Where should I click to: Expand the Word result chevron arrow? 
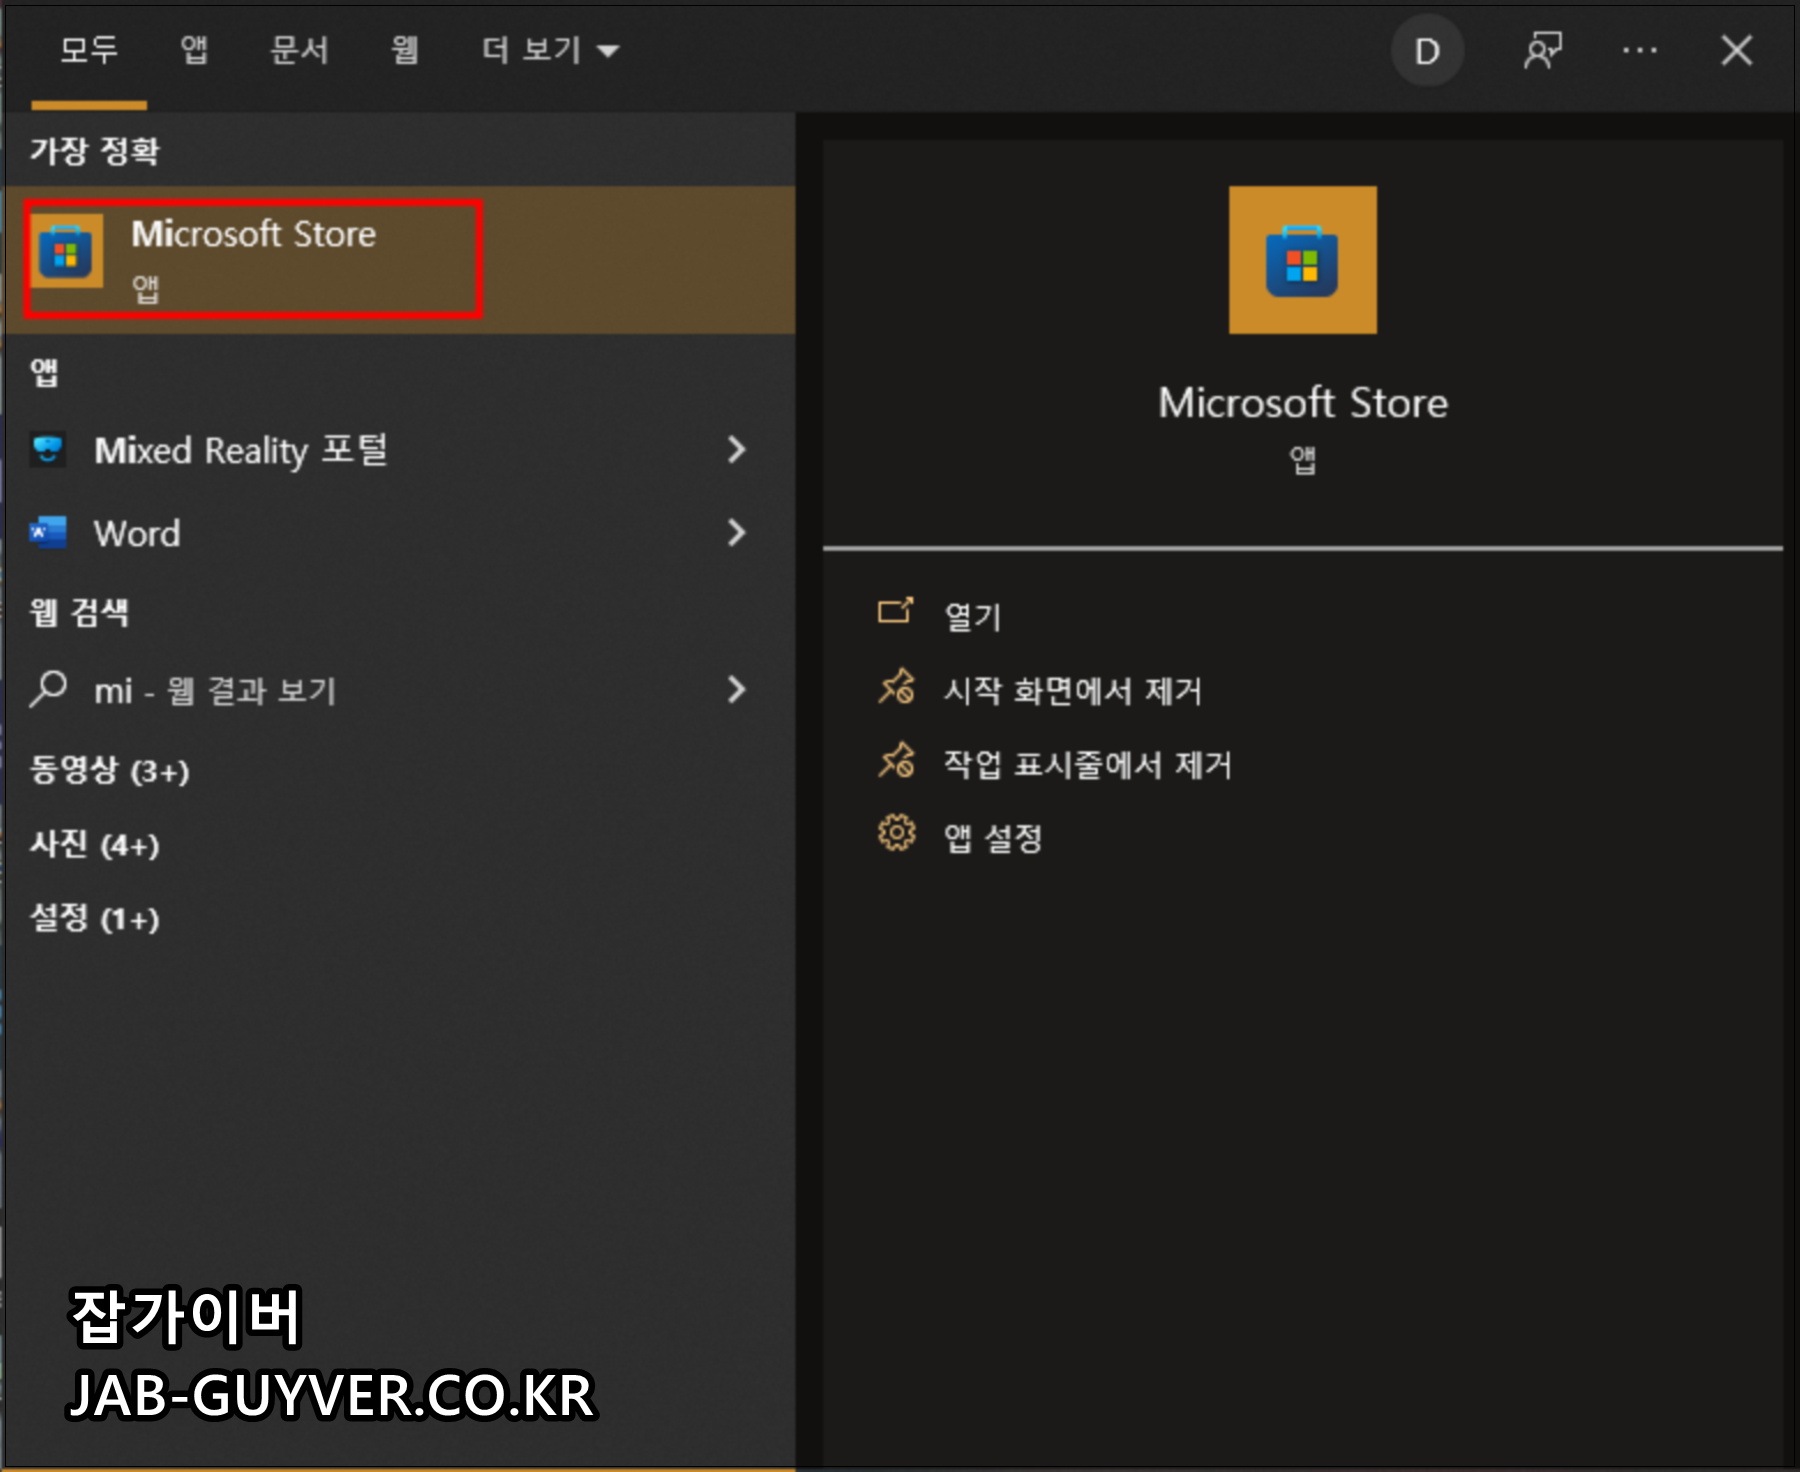[x=737, y=532]
